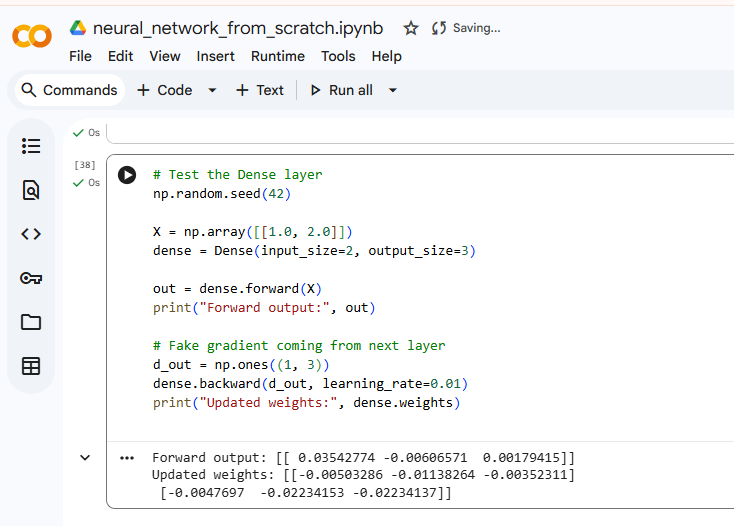
Task: Open the Run all dropdown arrow
Action: 393,90
